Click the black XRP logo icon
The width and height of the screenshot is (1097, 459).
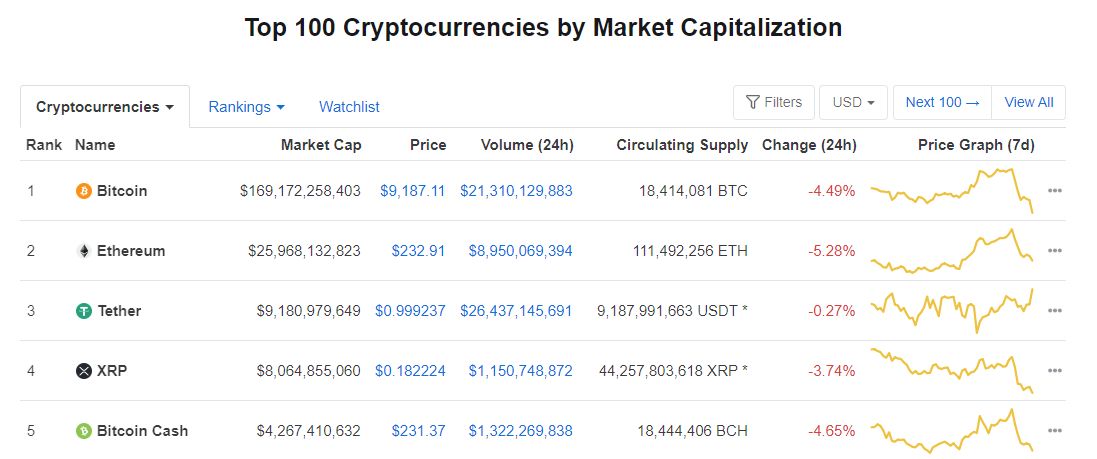point(84,371)
